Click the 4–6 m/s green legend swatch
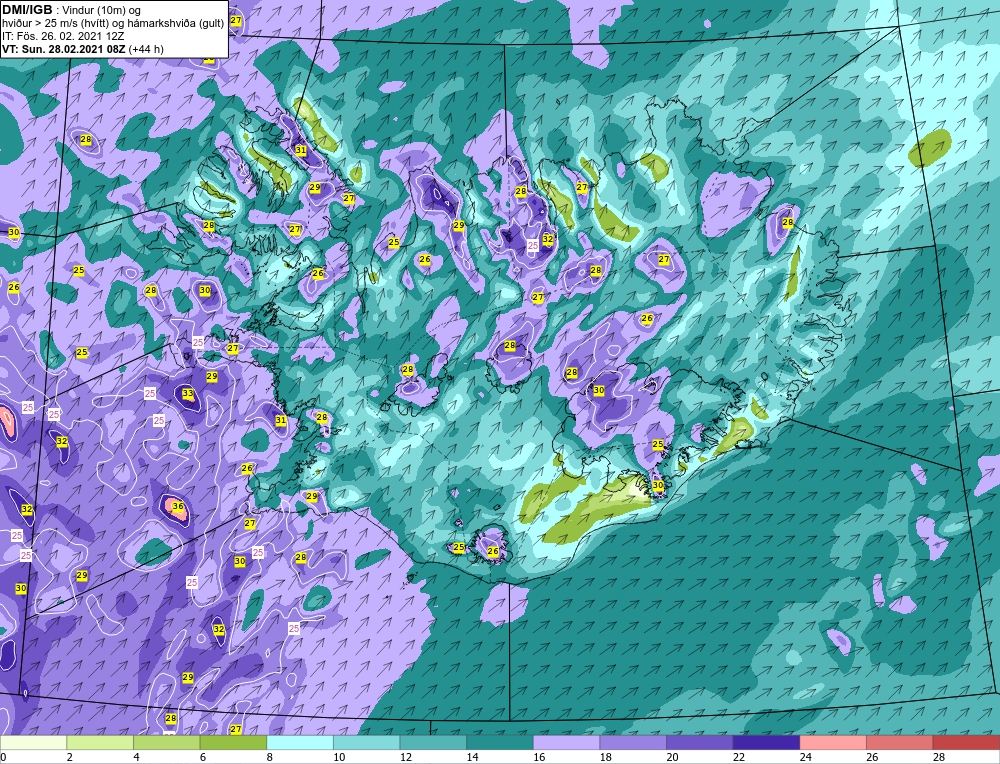Screen dimensions: 1000x764 [166, 743]
